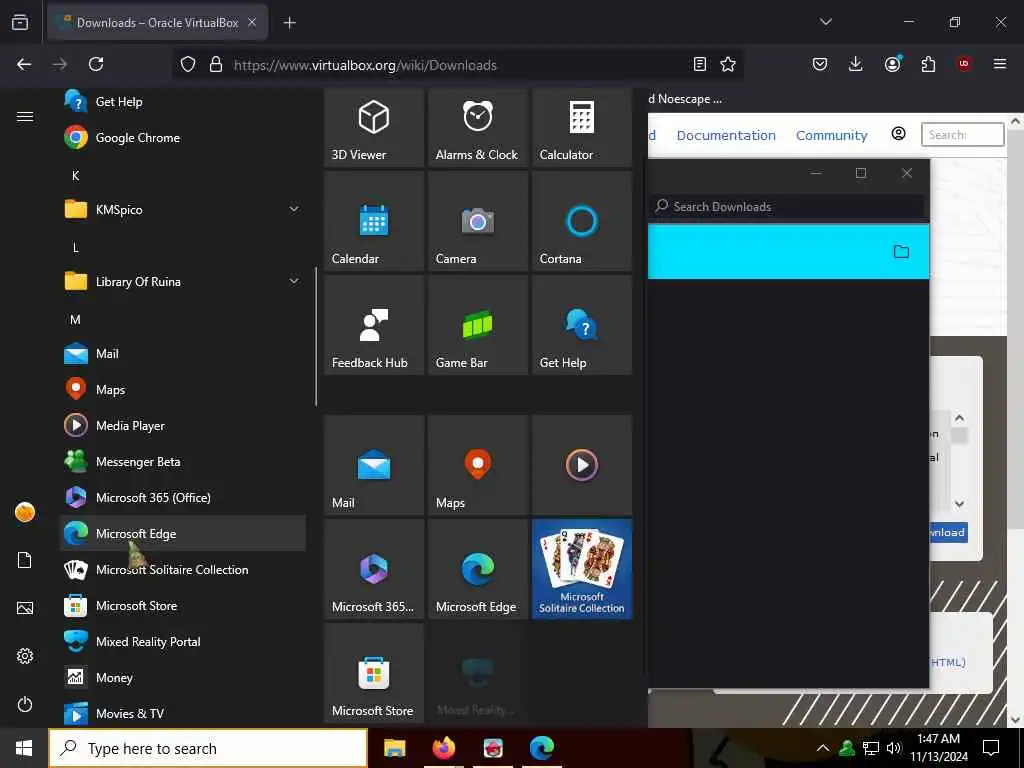Open Microsoft Store from app list
This screenshot has height=768, width=1024.
point(183,605)
